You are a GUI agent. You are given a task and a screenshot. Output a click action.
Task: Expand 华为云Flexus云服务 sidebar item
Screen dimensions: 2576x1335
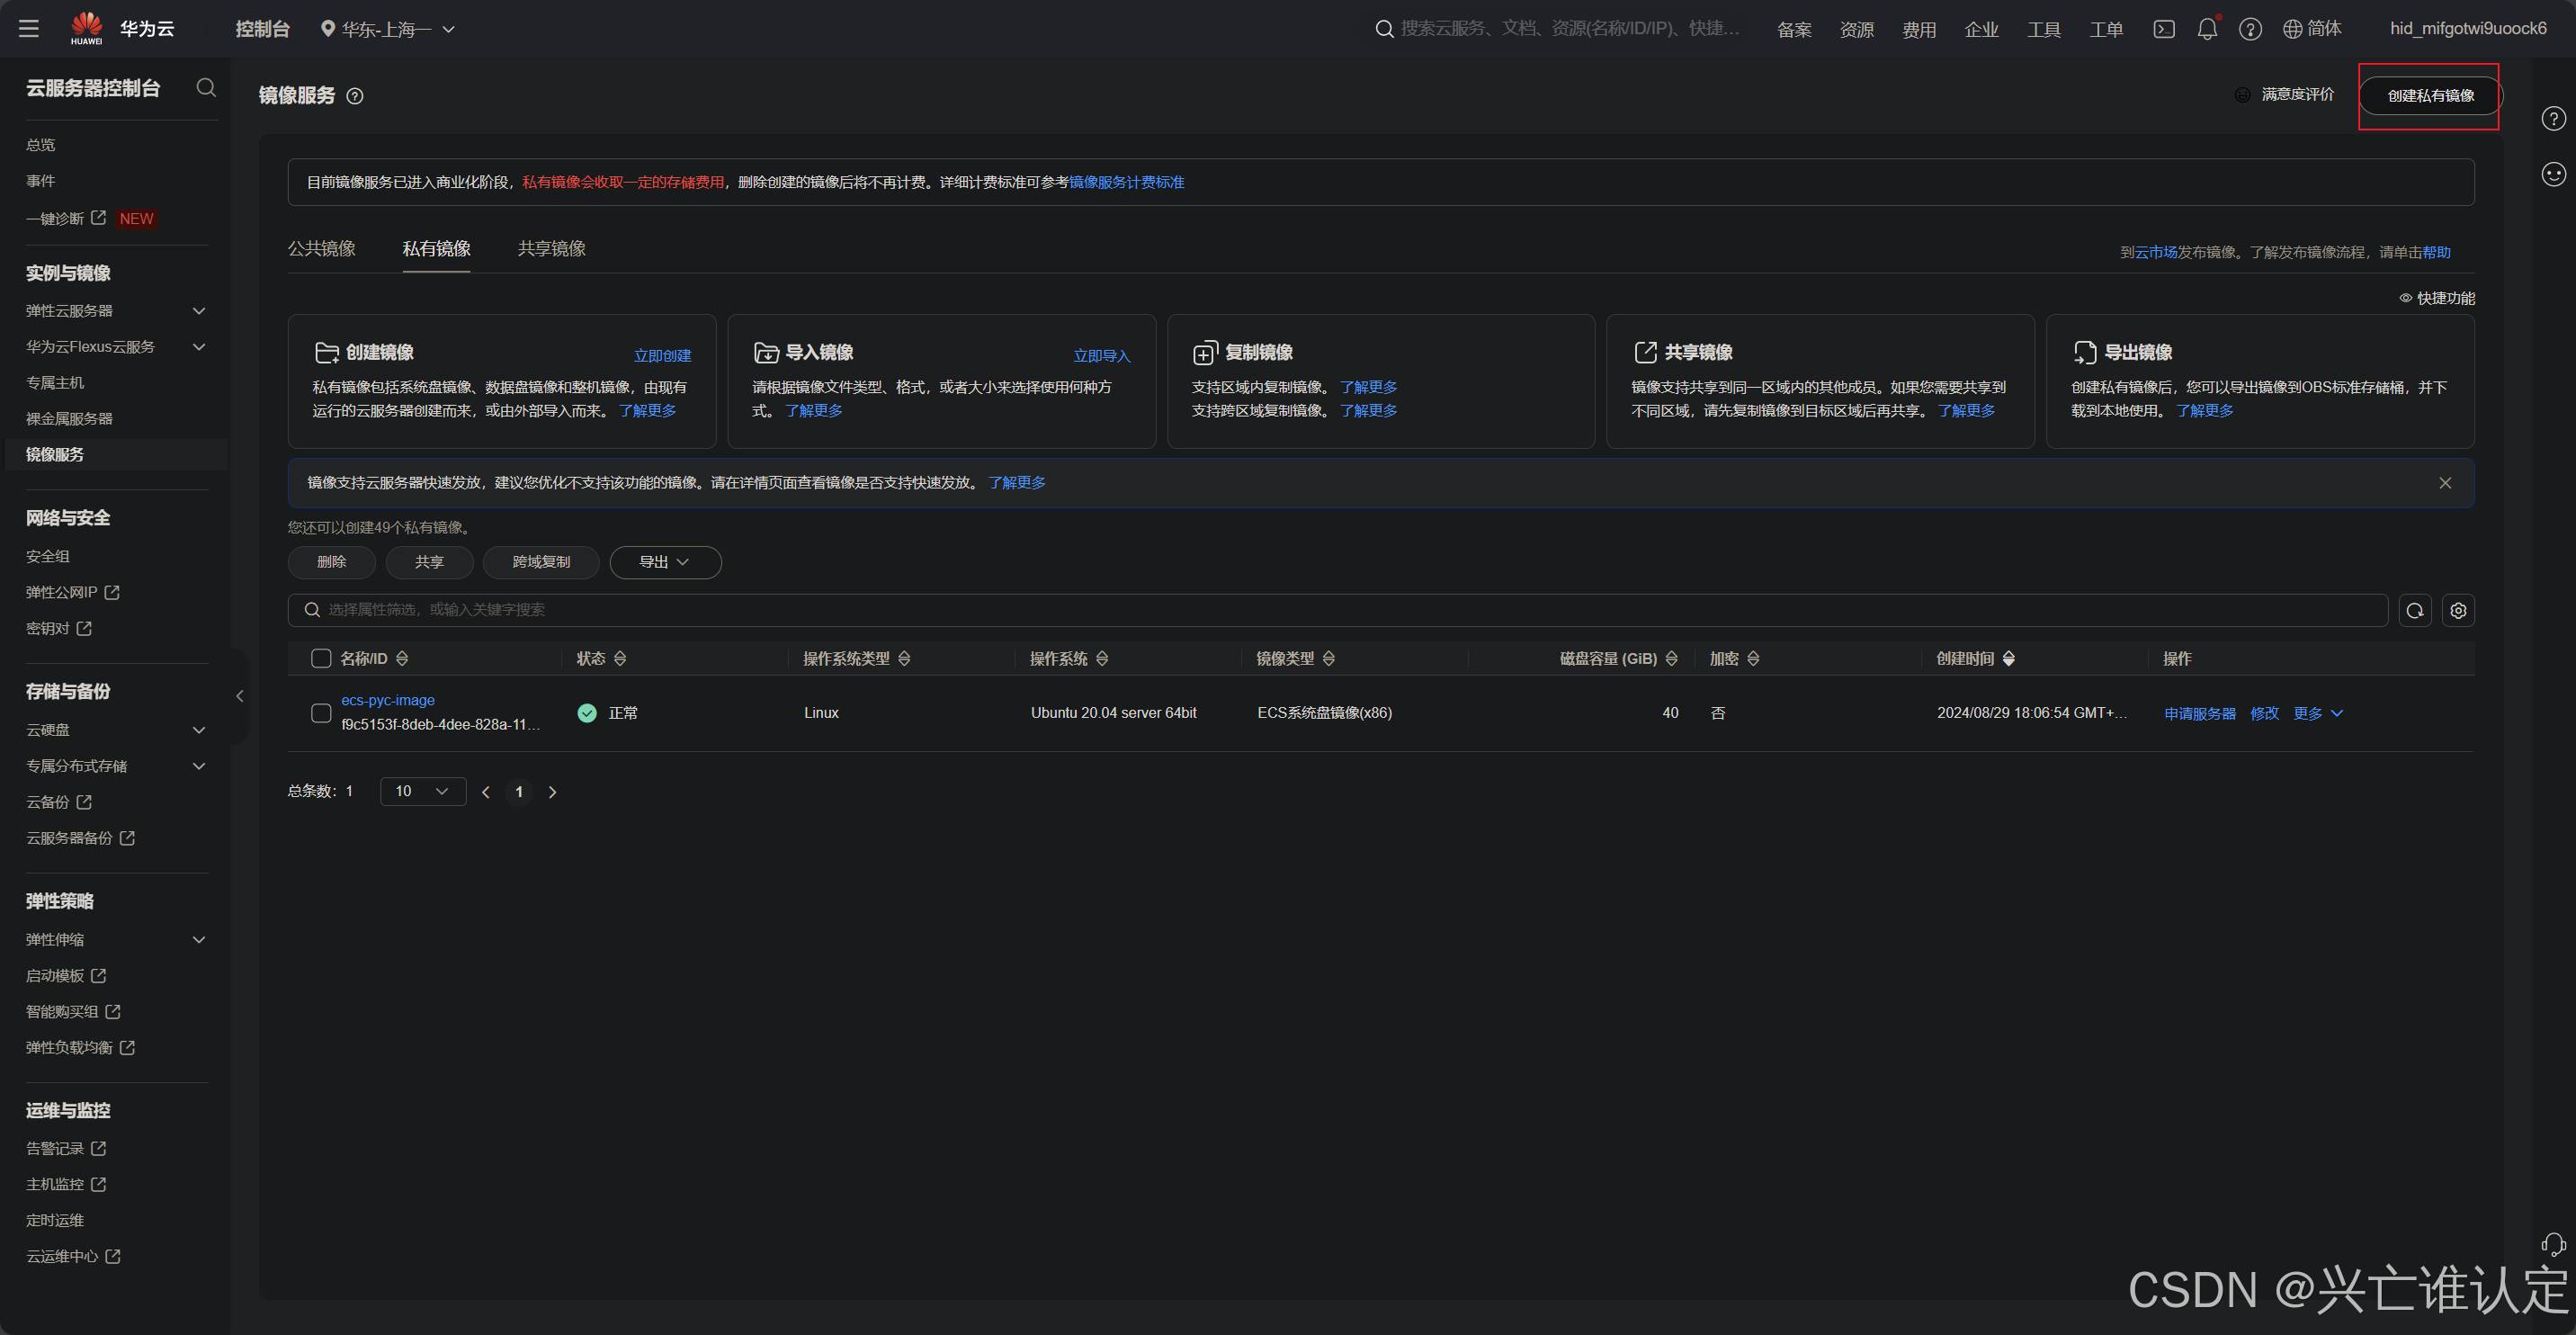199,347
